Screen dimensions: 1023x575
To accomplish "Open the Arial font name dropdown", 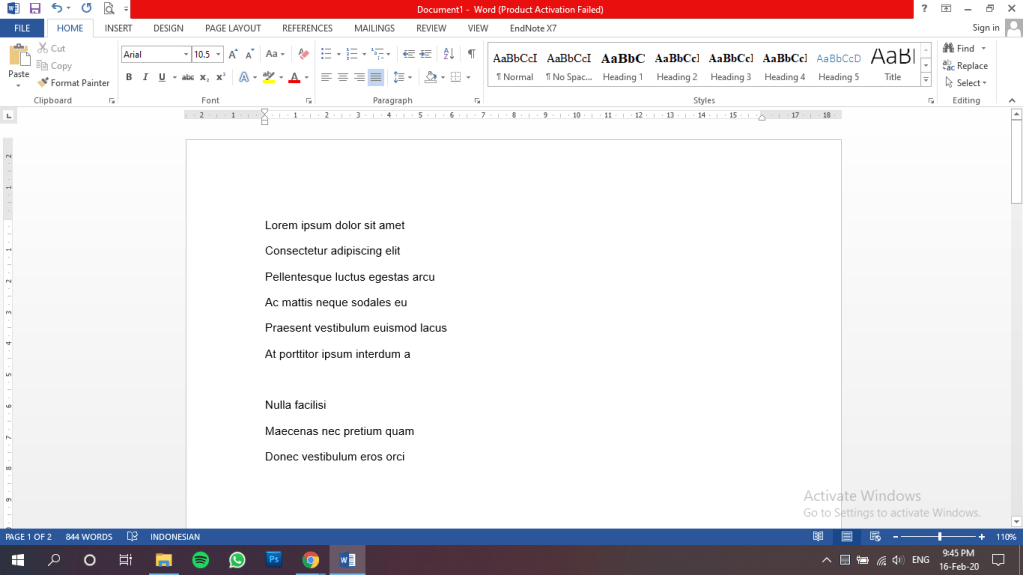I will tap(185, 54).
